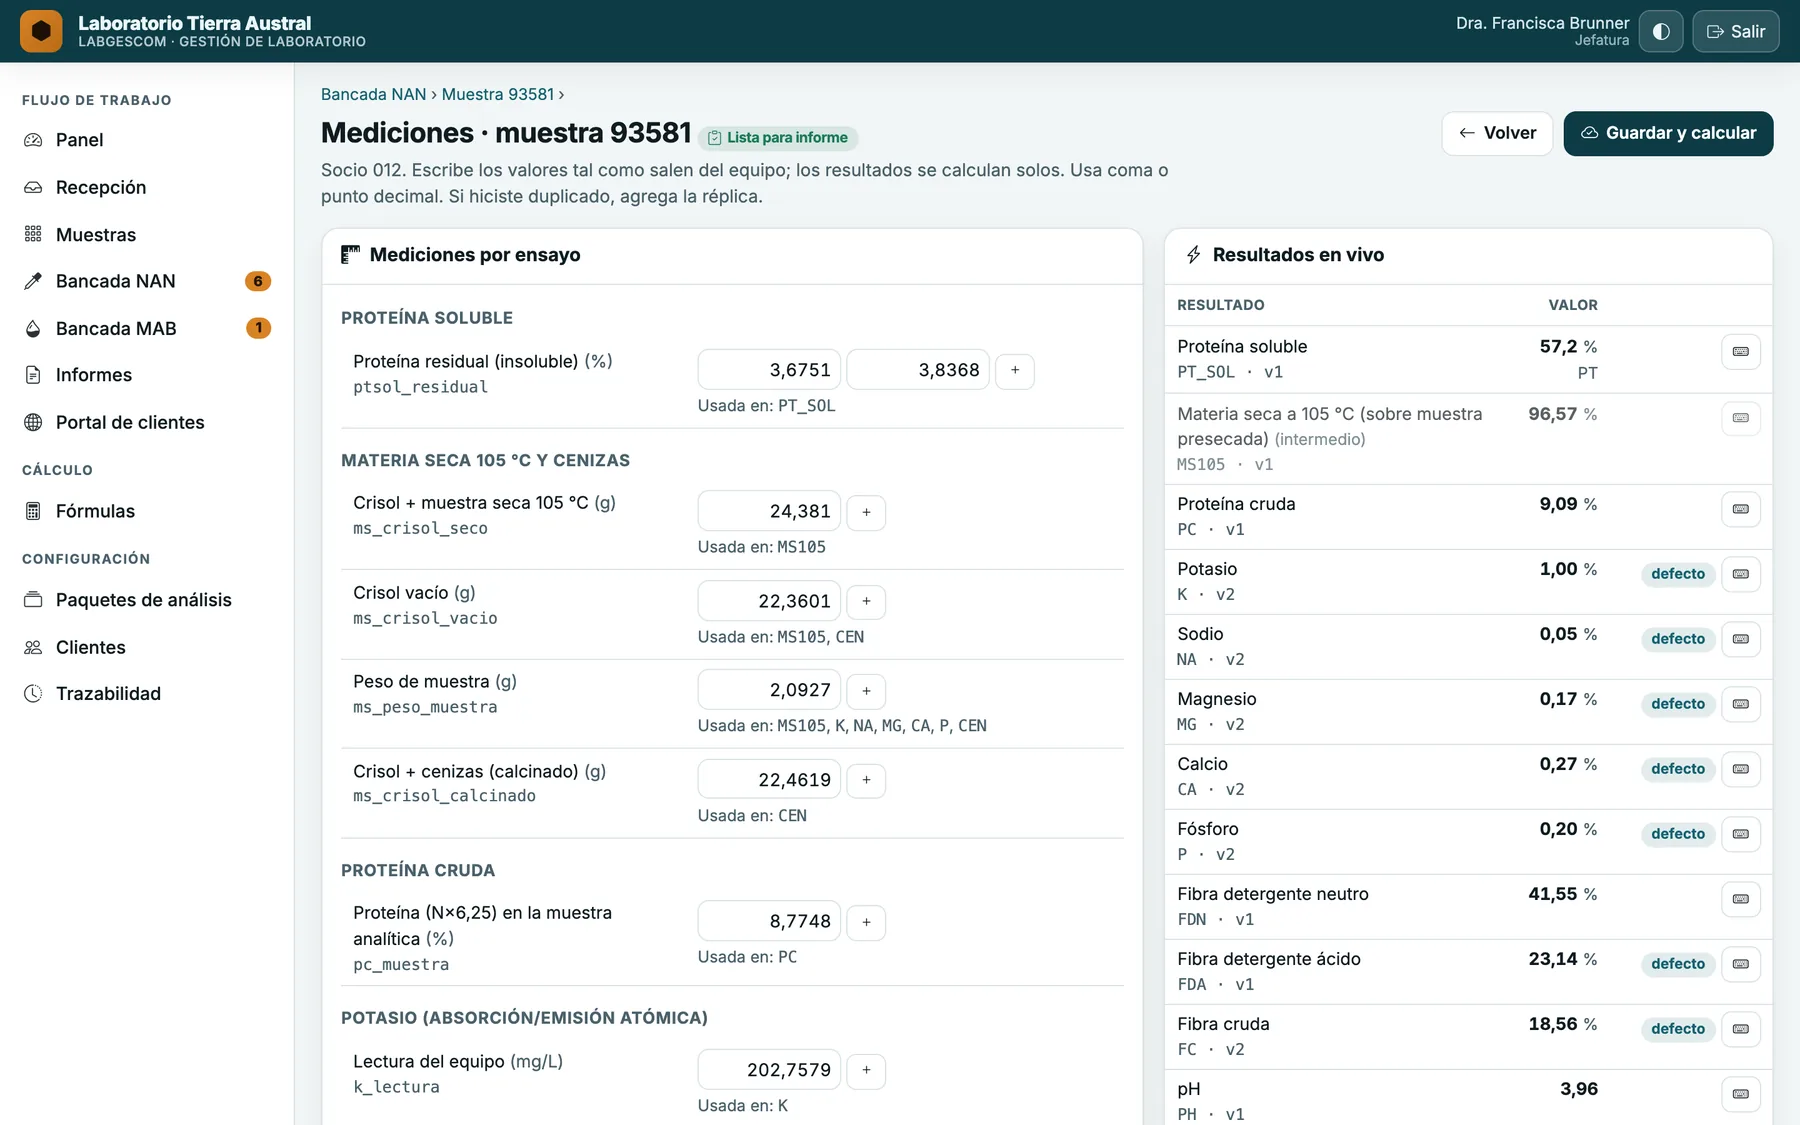Open the Panel dashboard page

click(147, 140)
